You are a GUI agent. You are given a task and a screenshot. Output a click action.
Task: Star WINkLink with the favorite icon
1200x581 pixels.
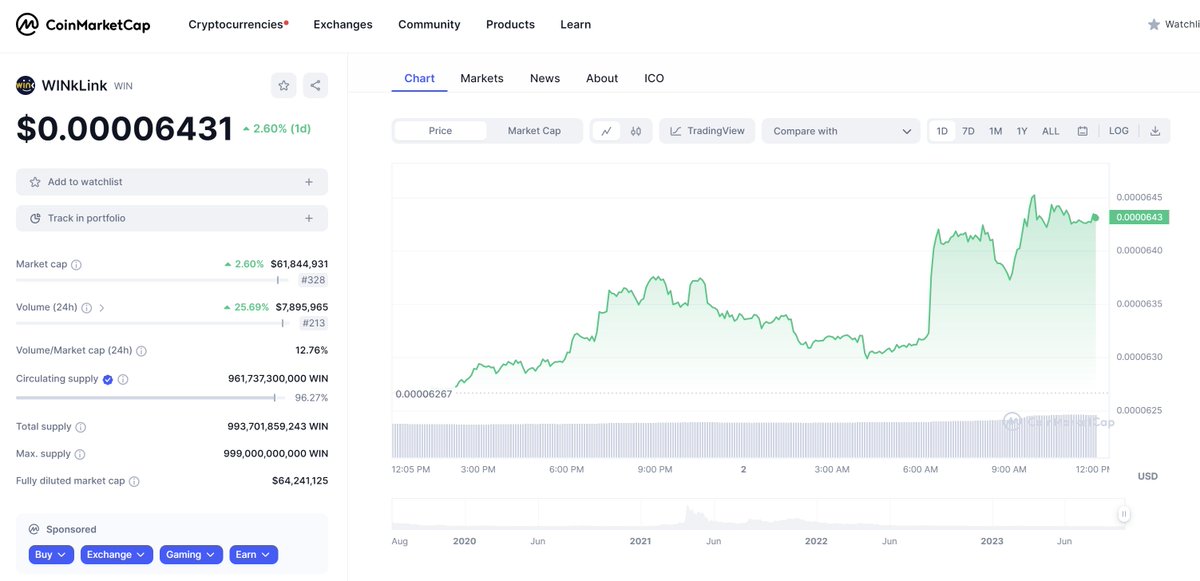tap(284, 86)
